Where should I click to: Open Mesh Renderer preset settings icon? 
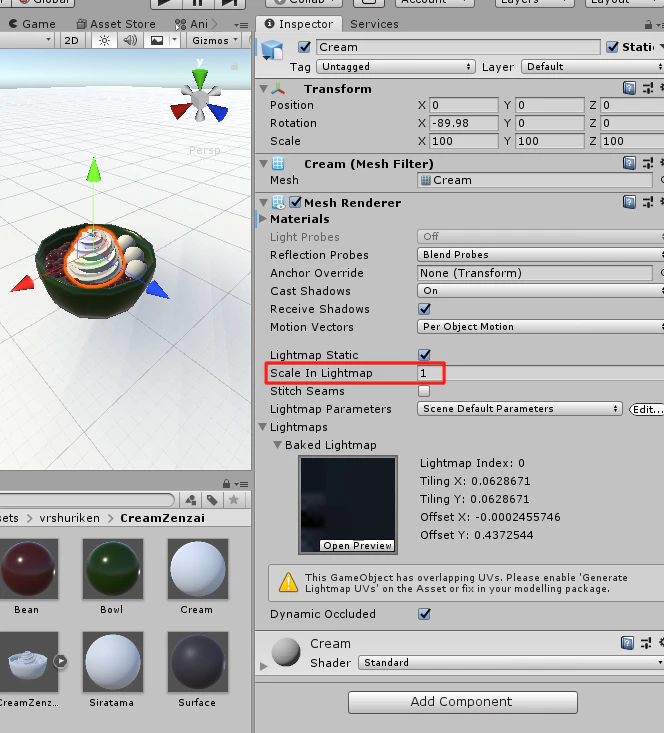point(648,202)
